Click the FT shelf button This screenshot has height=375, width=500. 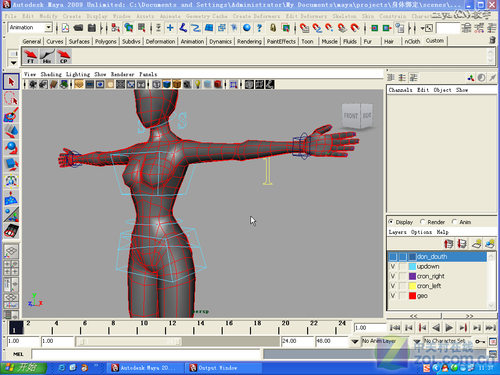point(30,56)
